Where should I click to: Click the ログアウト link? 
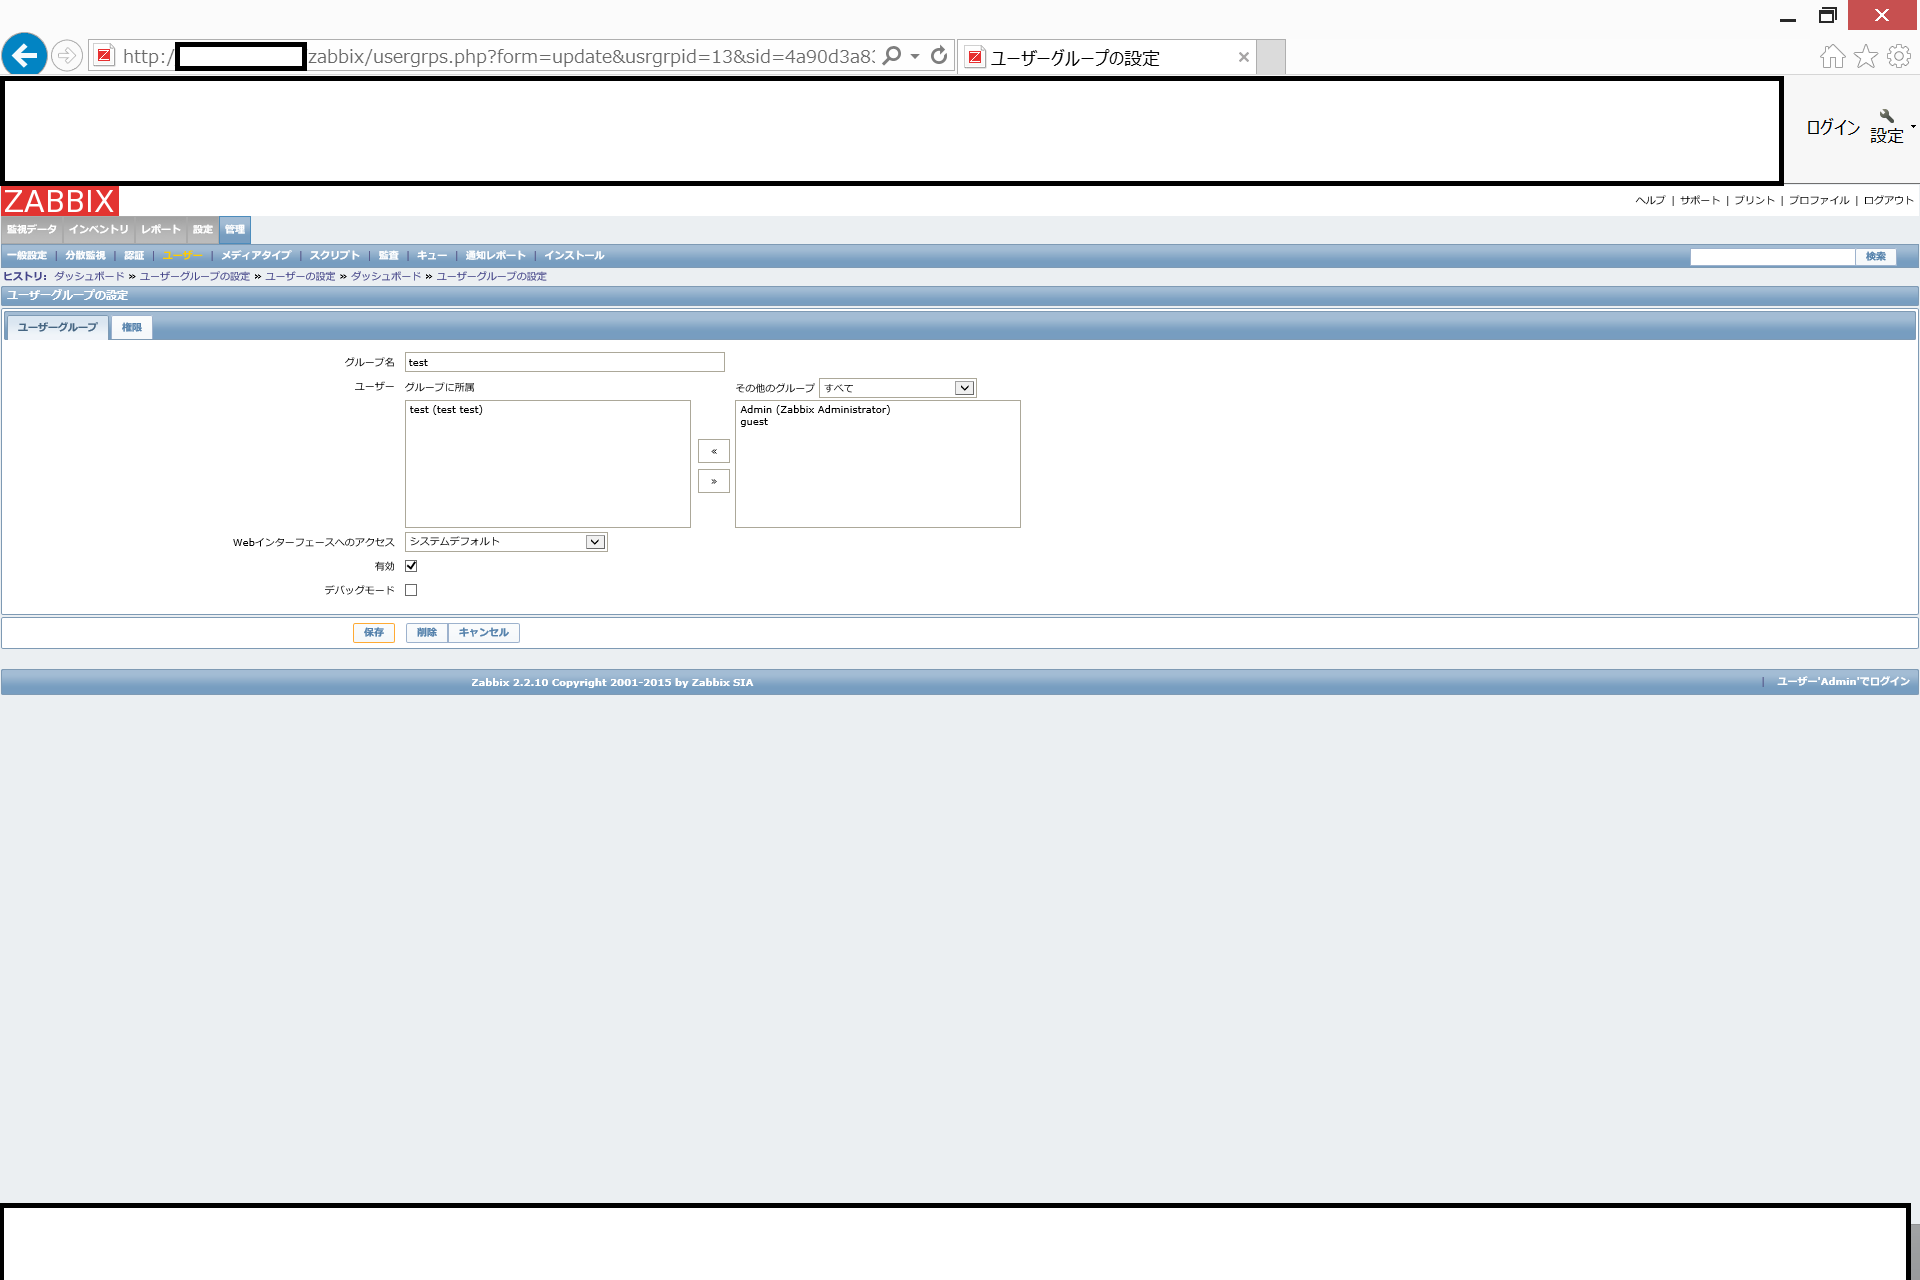(1888, 200)
